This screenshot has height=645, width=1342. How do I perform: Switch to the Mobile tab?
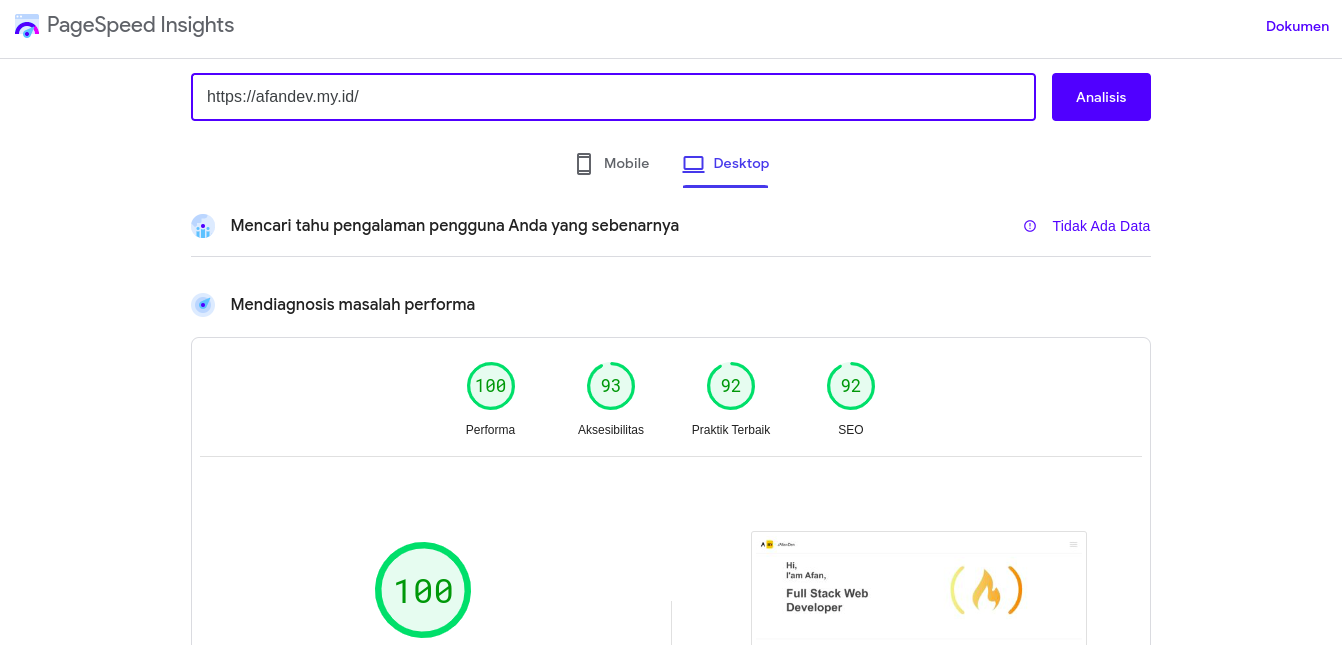point(613,164)
